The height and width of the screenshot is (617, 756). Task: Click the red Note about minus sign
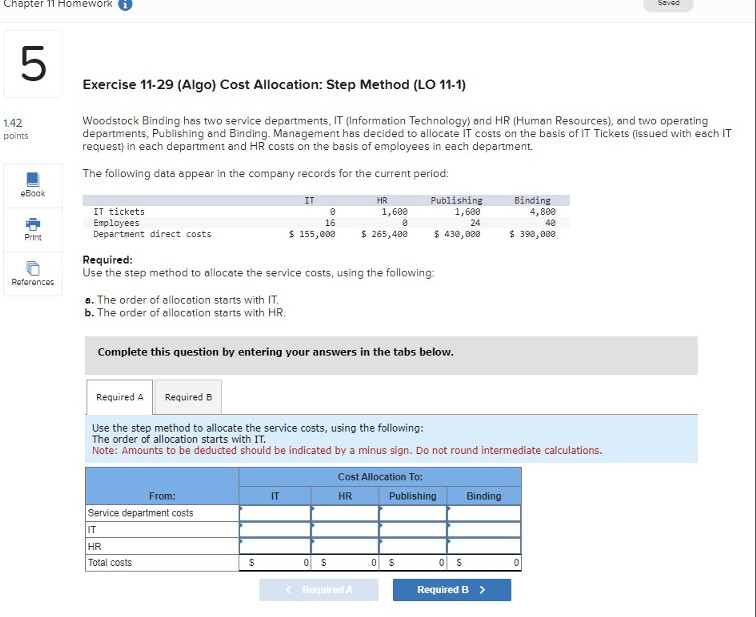(x=347, y=451)
